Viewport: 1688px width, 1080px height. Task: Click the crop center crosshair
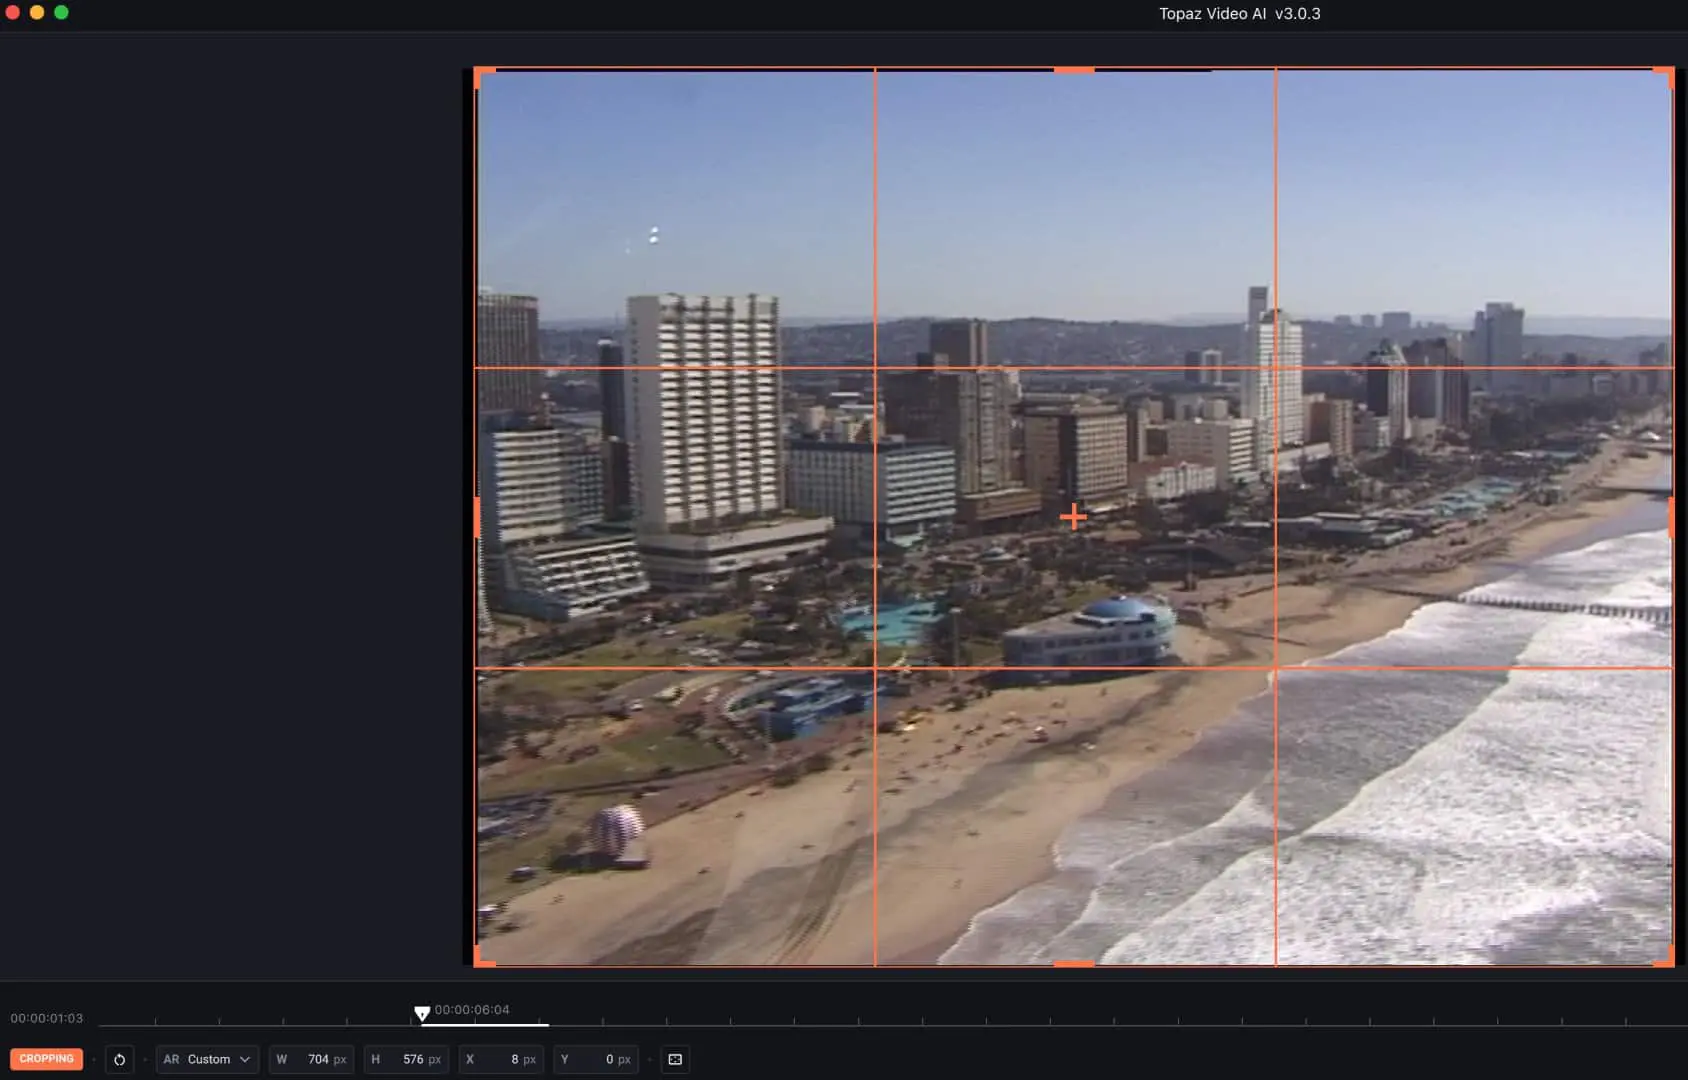[1073, 517]
